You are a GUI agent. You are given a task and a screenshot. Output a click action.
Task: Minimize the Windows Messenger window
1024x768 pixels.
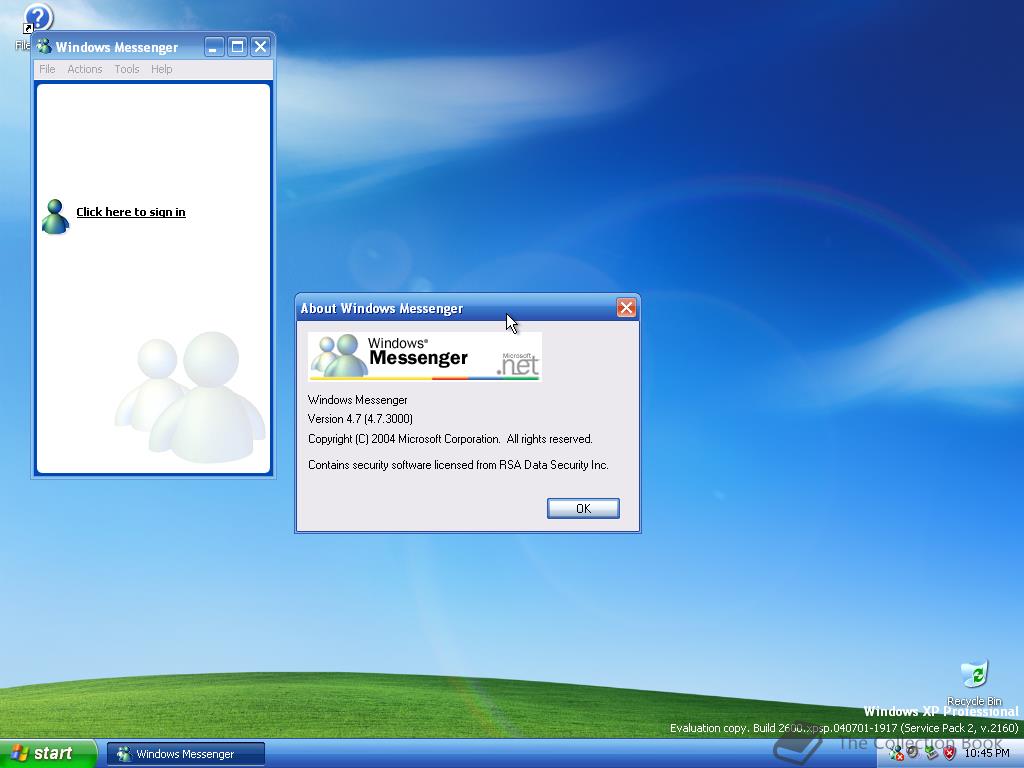(x=214, y=46)
